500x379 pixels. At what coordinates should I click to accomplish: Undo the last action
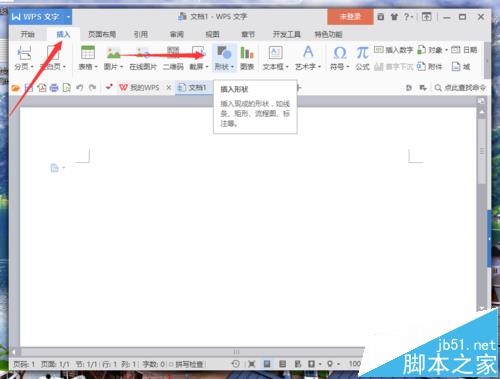click(79, 88)
